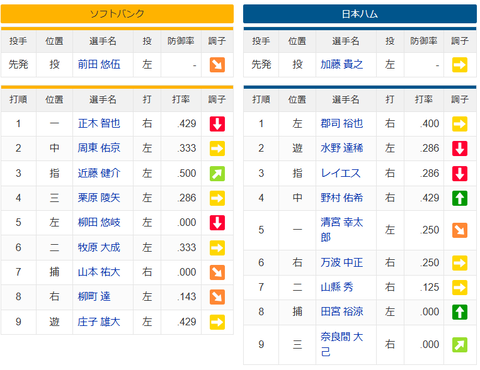Open 奈良間 大己 player link
The height and width of the screenshot is (370, 480).
(x=342, y=344)
